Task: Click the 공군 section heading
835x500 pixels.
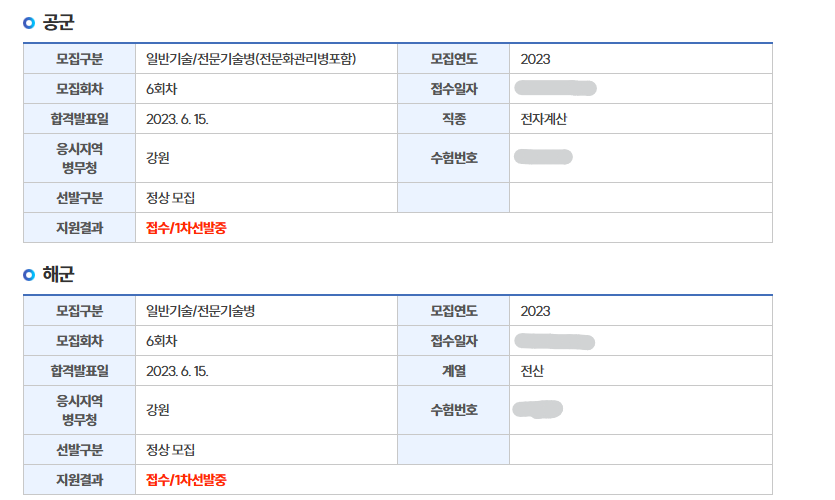Action: [x=58, y=22]
